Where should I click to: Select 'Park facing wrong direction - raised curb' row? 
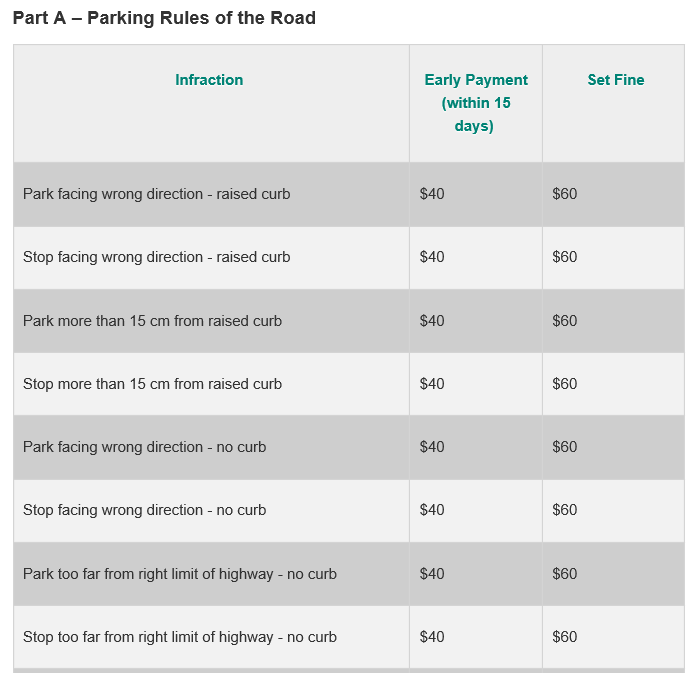[x=156, y=194]
